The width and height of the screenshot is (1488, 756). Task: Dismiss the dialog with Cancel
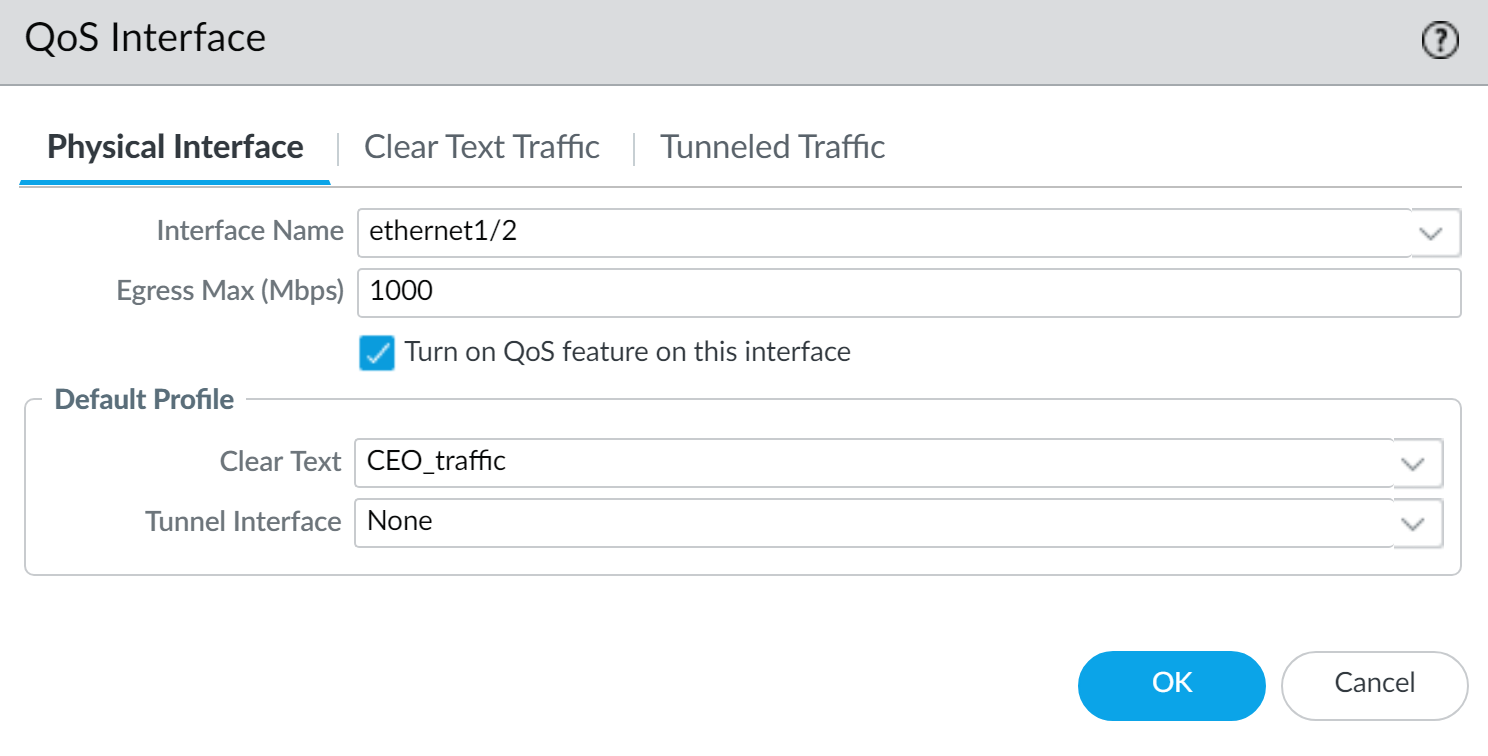[1375, 685]
